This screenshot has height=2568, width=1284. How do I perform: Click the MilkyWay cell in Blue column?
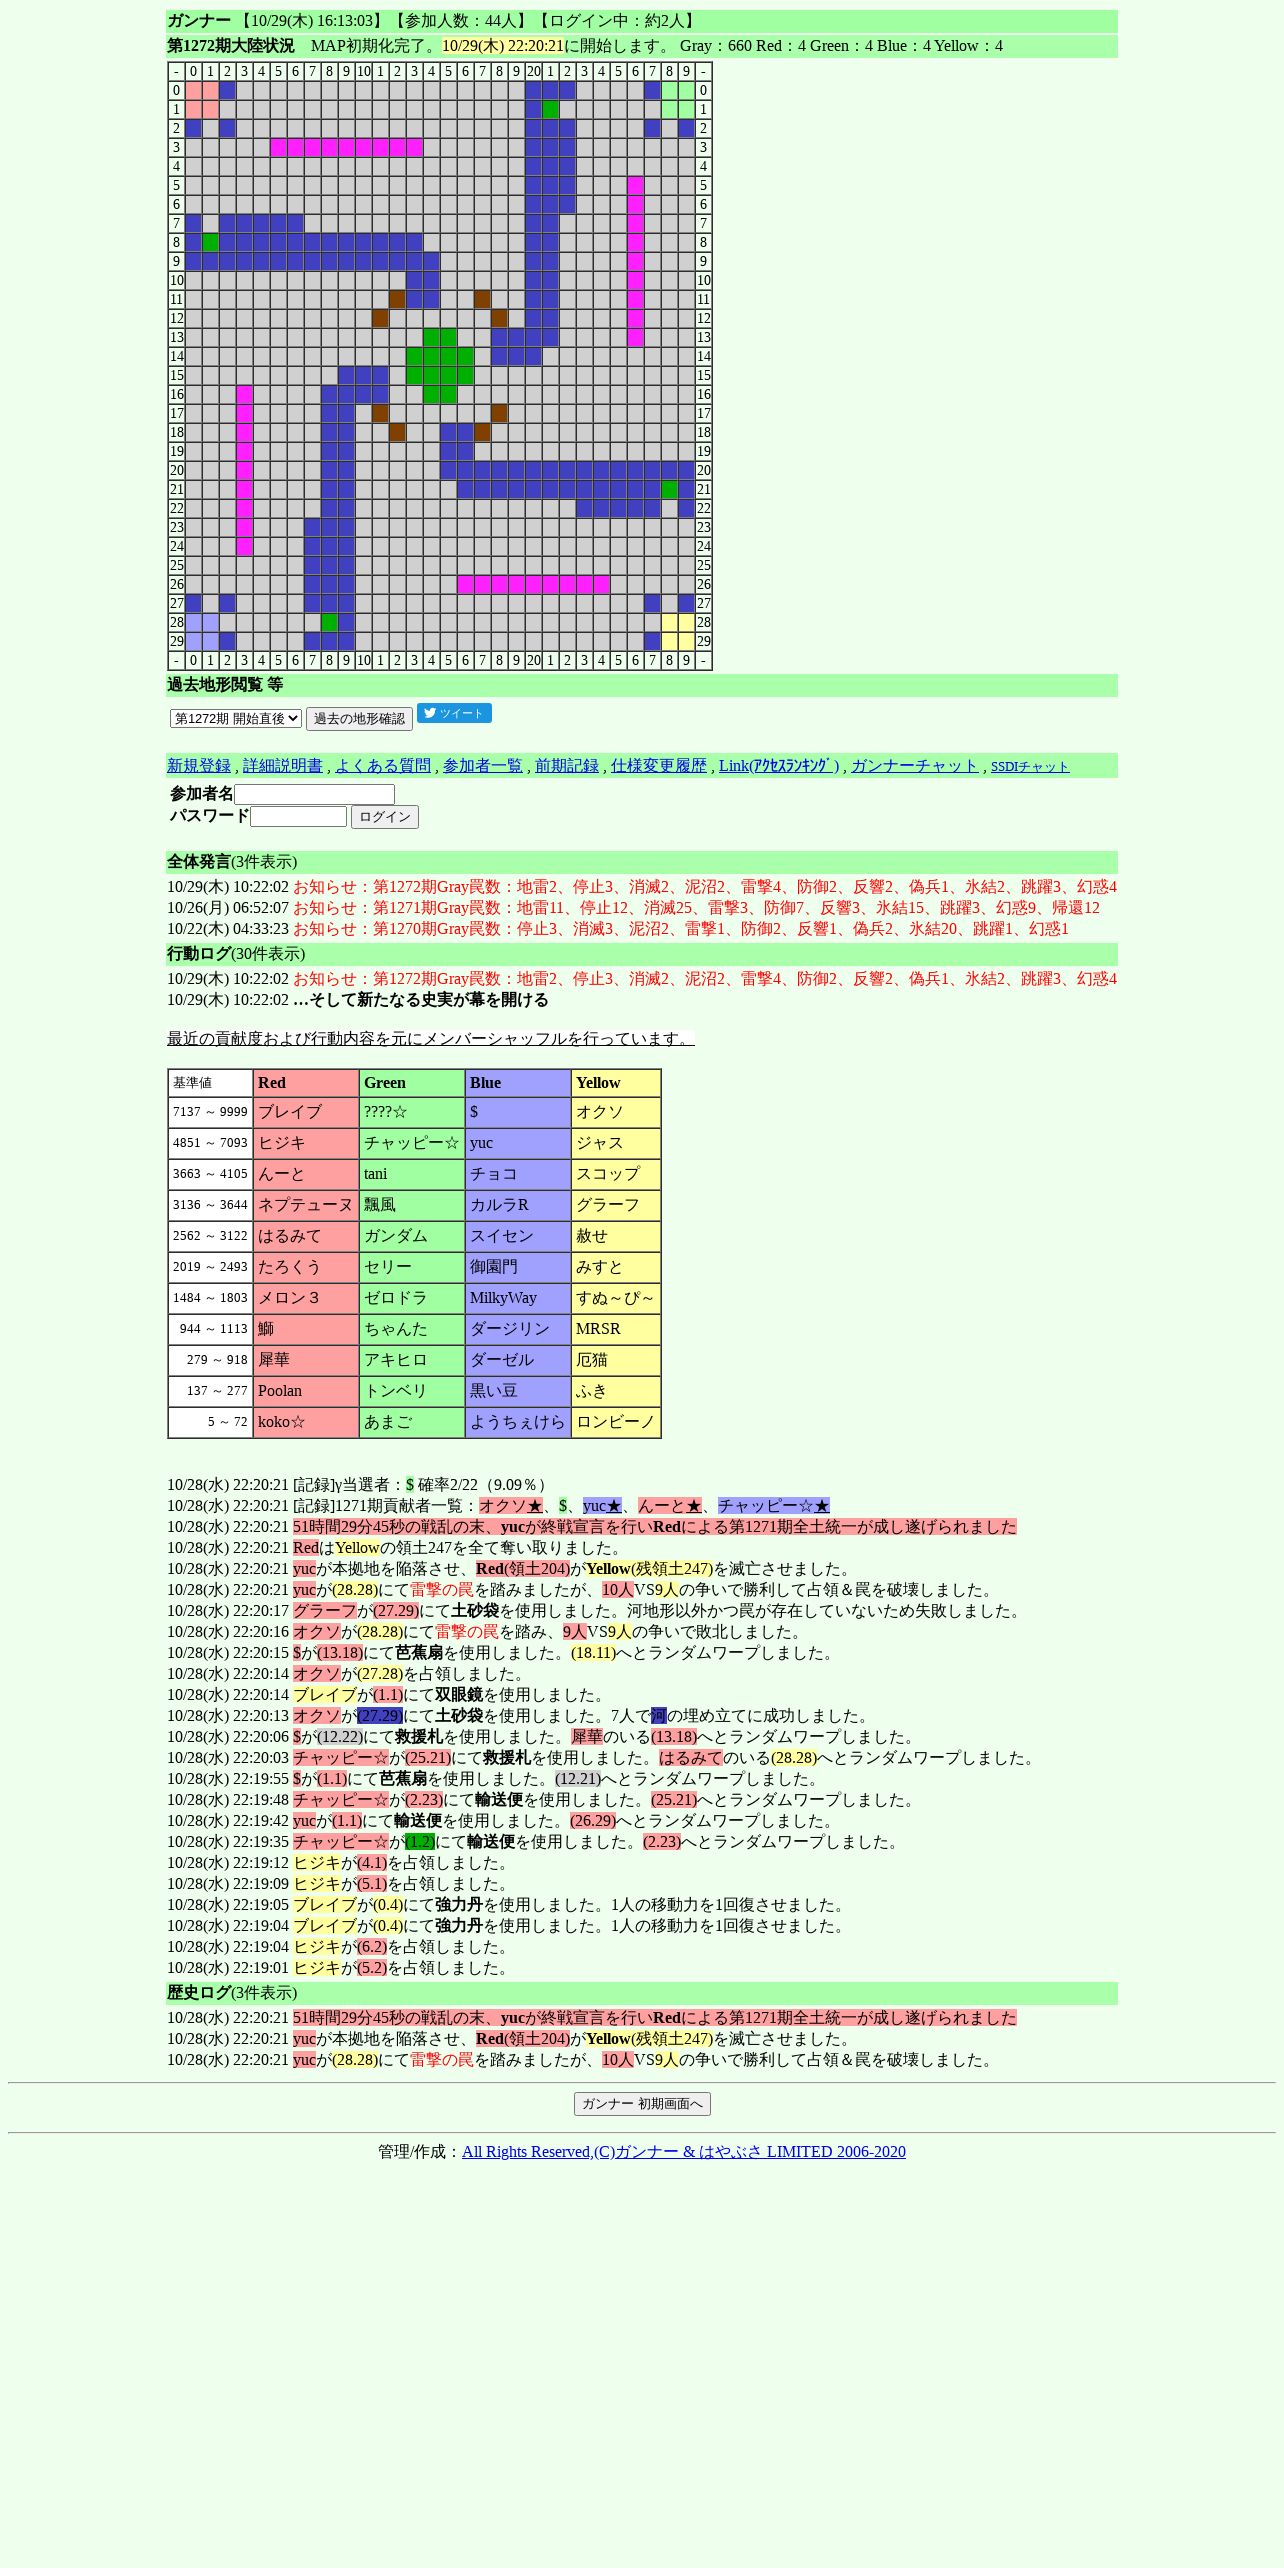[x=518, y=1298]
